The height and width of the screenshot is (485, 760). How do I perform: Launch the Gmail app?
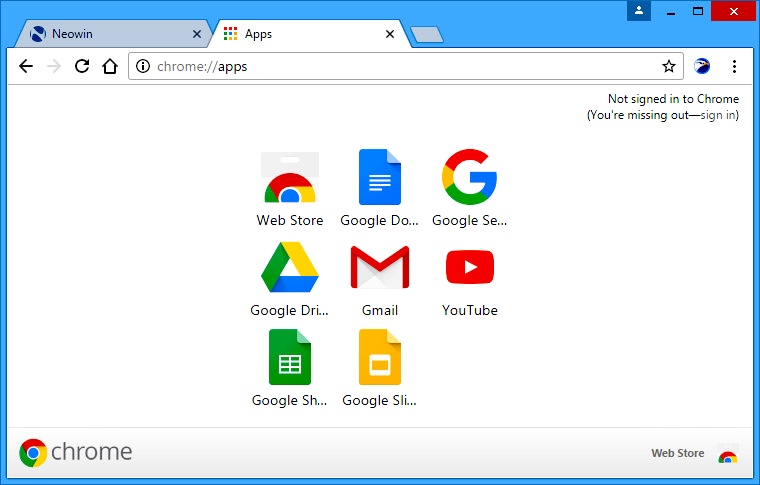point(379,270)
